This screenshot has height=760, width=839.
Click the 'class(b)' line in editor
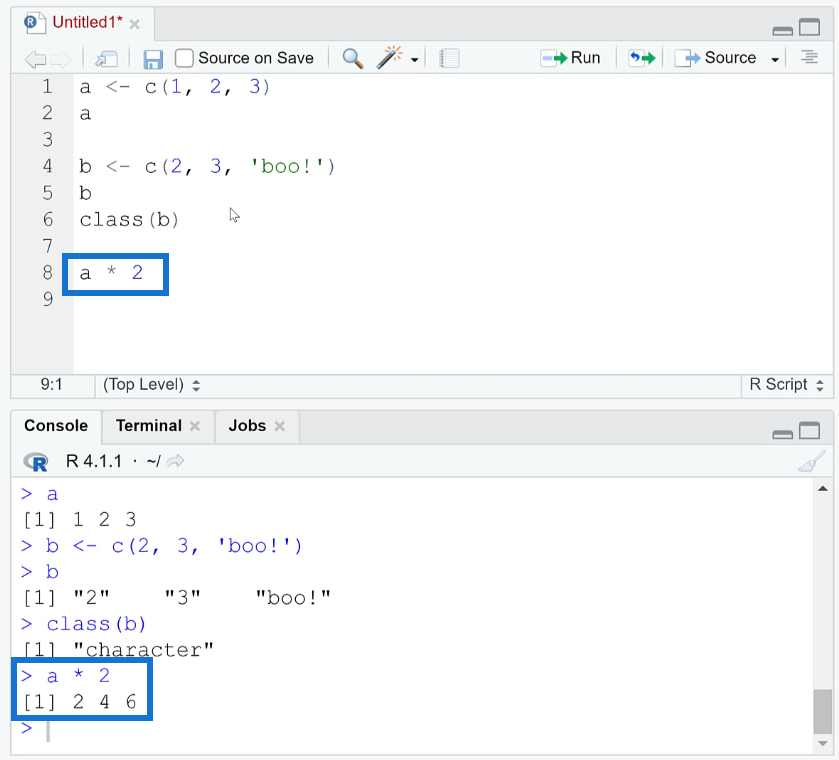tap(129, 220)
